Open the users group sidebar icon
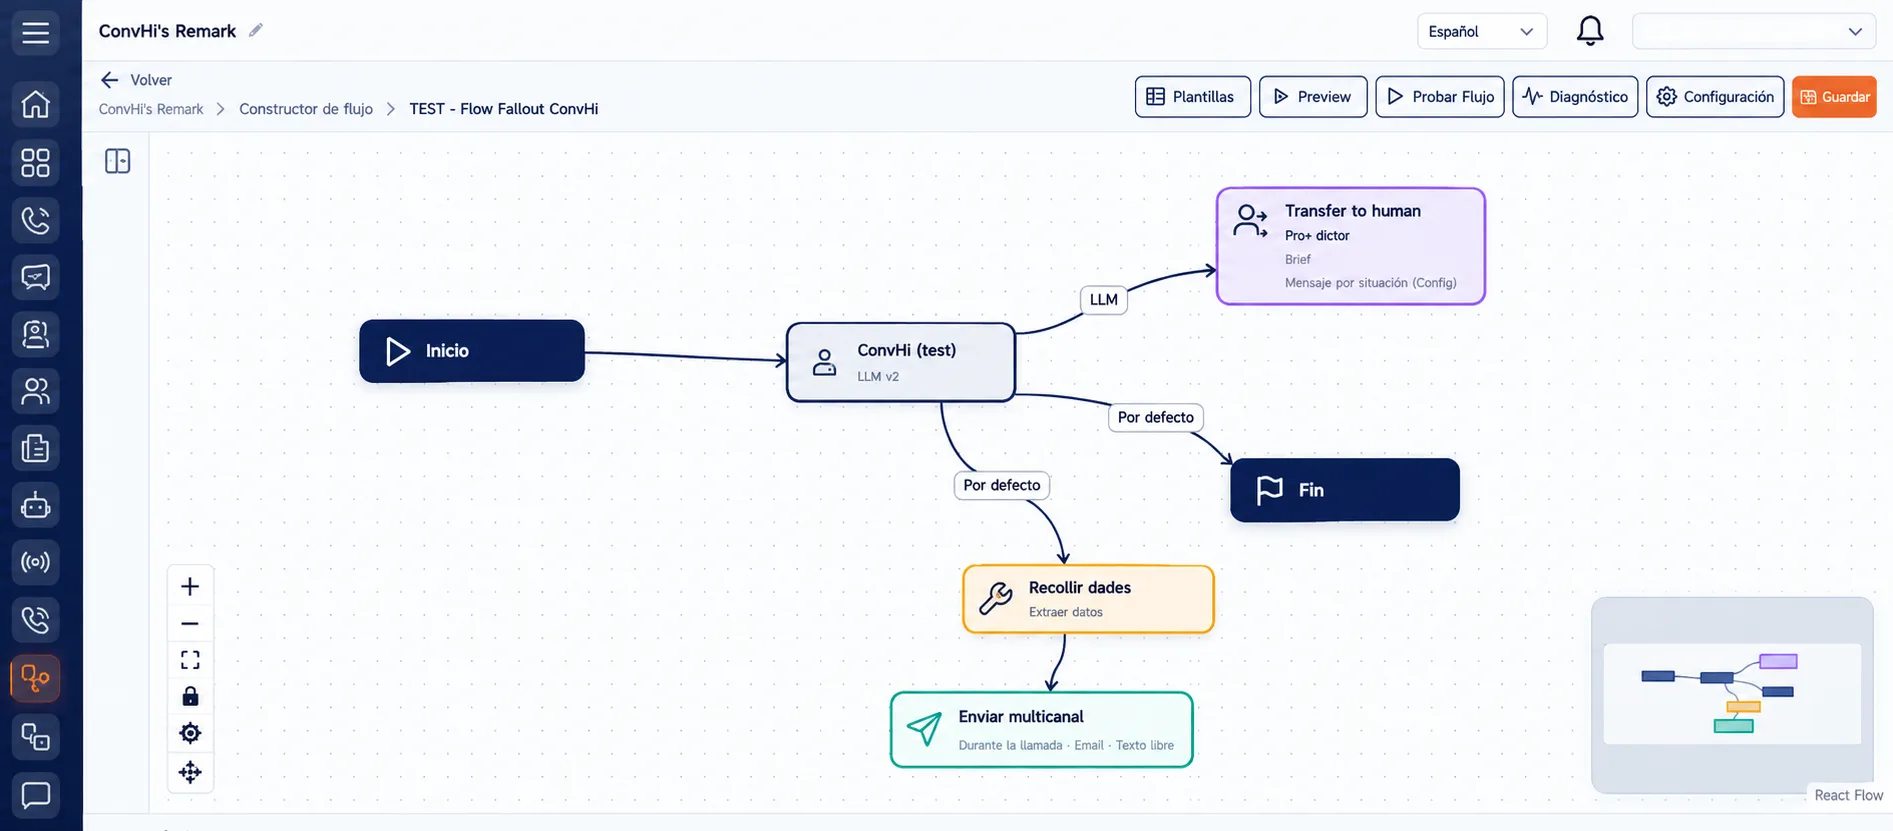This screenshot has width=1893, height=831. 35,391
